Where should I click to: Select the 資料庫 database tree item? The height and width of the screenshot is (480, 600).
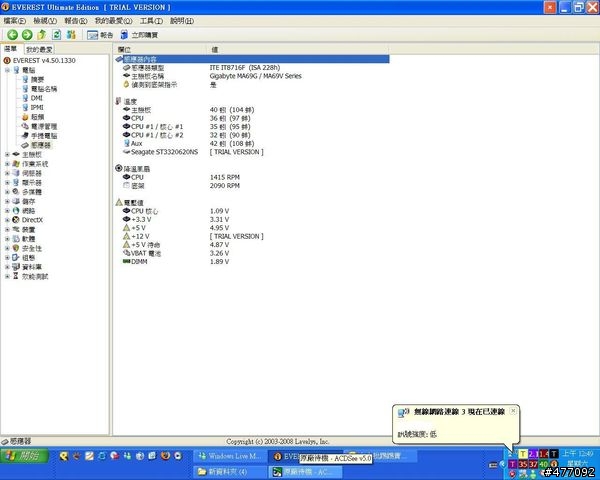31,267
